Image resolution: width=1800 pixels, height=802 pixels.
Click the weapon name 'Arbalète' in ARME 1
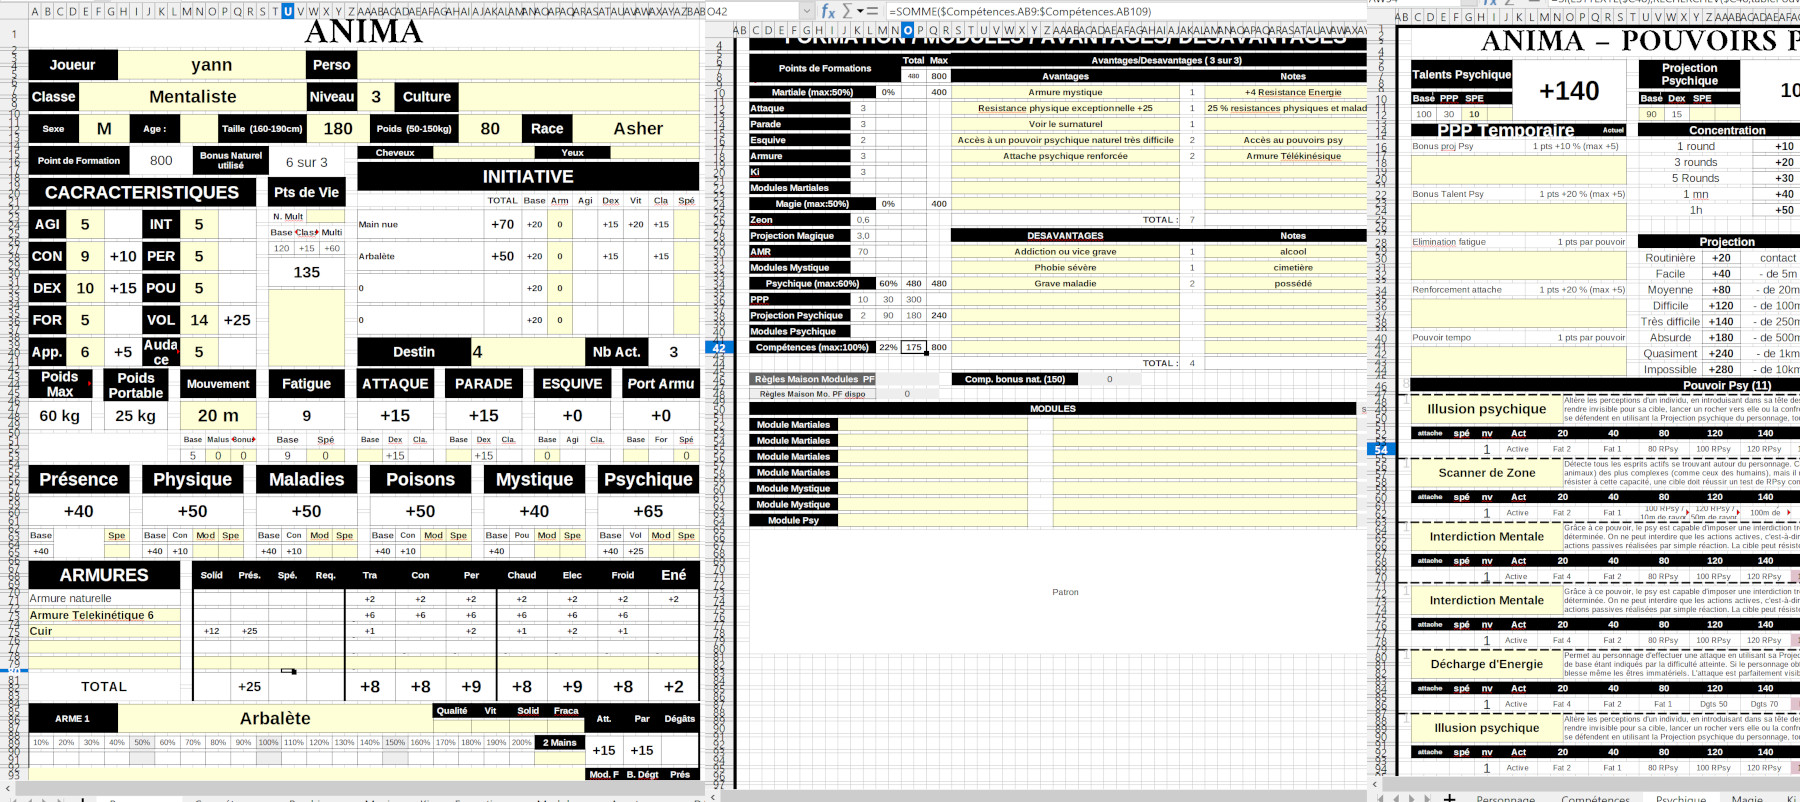pos(275,718)
